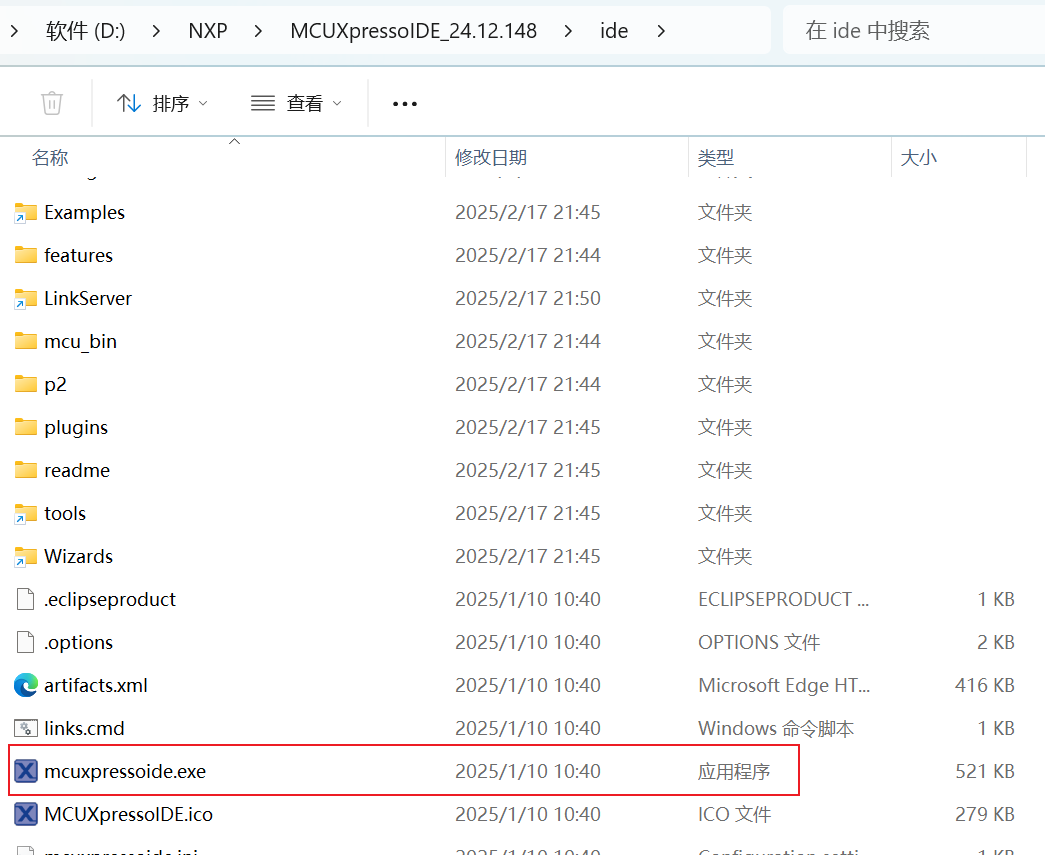Click the 2025/2/17 21:50 date of LinkServer
This screenshot has width=1045, height=855.
tap(528, 299)
